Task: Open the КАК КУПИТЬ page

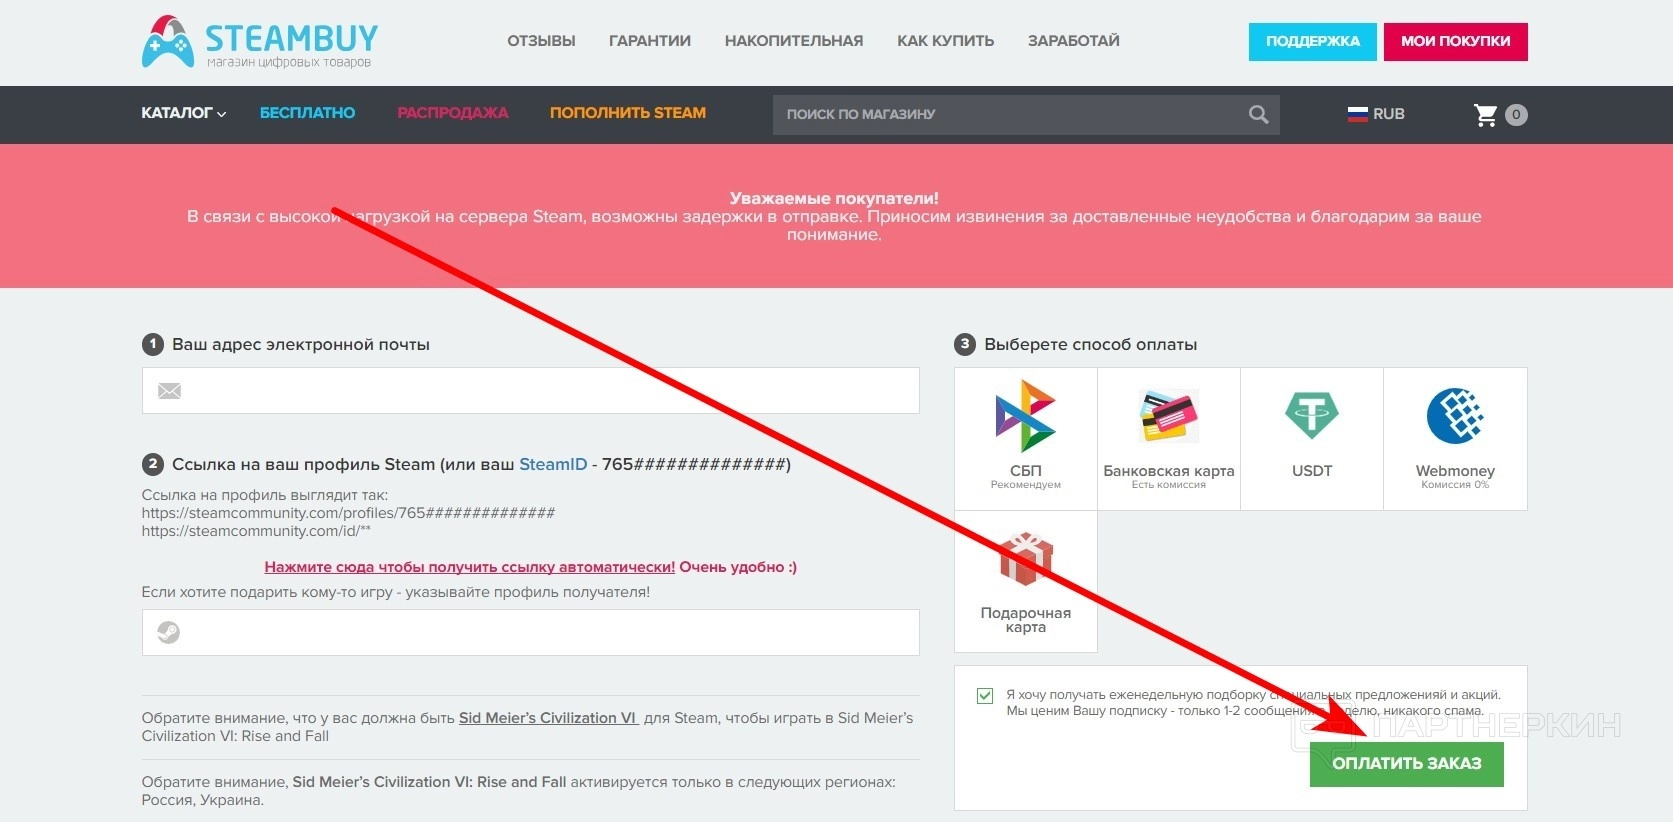Action: tap(945, 41)
